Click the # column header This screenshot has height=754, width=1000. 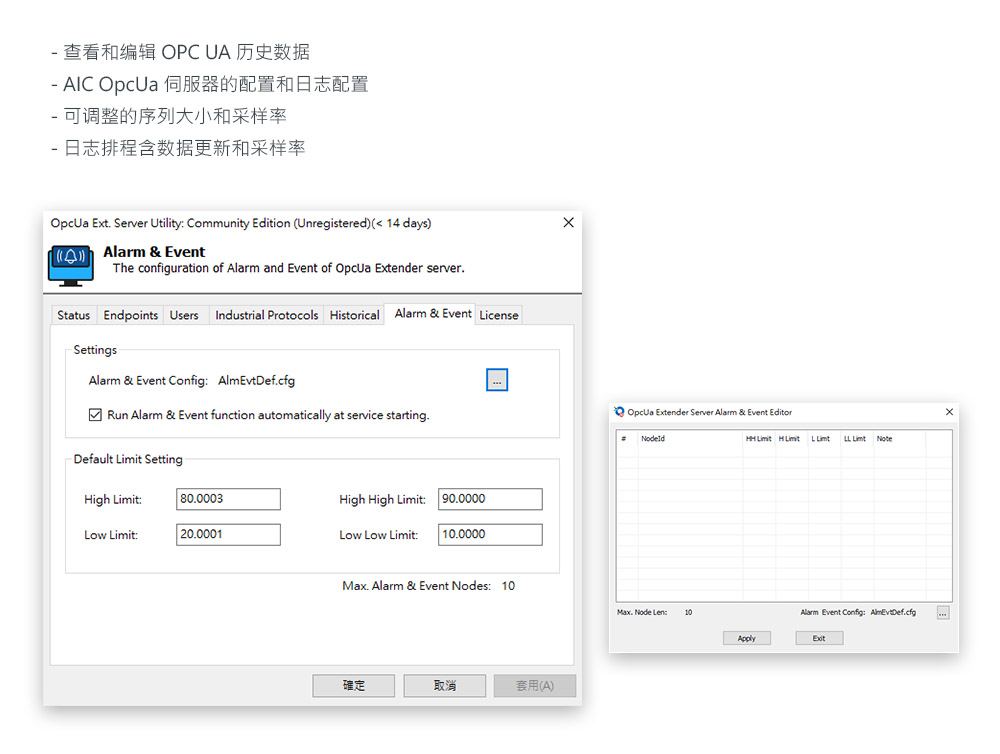(x=627, y=439)
